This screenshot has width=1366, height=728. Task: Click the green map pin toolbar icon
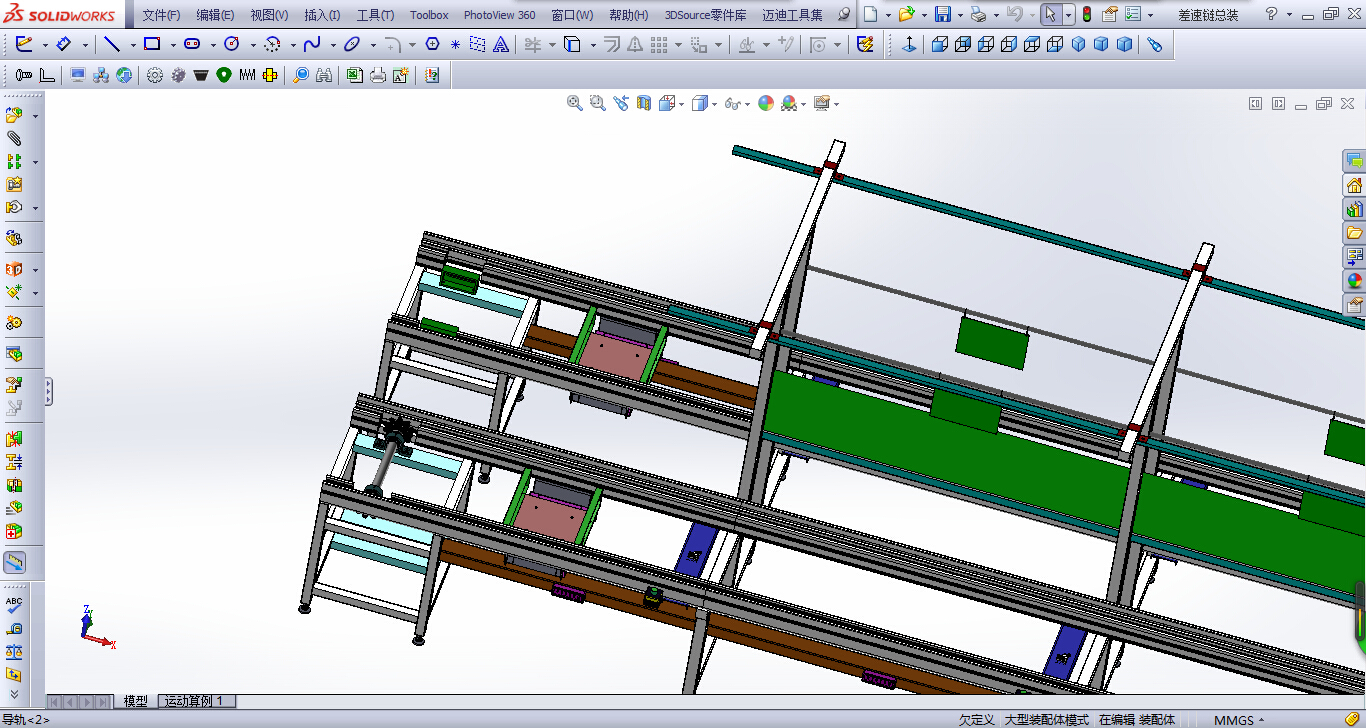point(223,75)
